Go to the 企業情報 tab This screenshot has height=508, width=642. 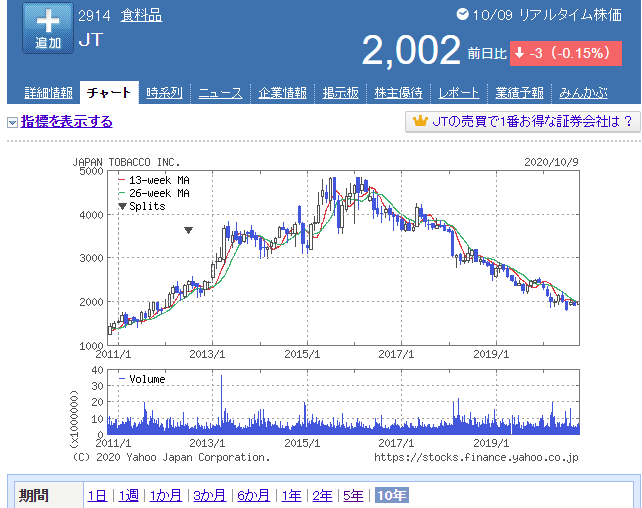pyautogui.click(x=283, y=93)
